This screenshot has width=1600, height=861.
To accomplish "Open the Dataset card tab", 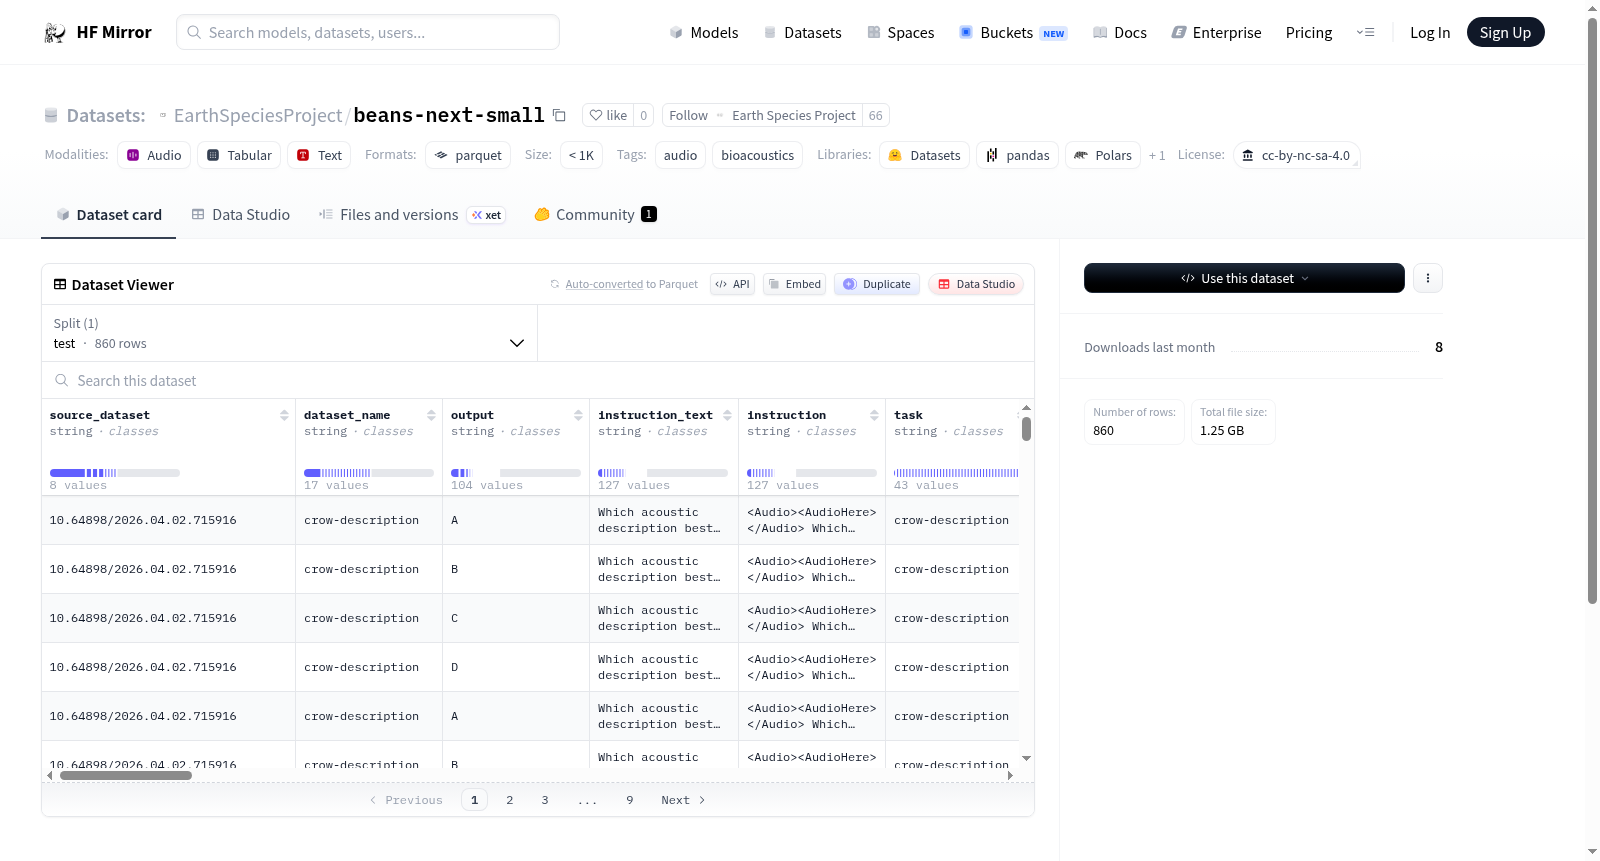I will (x=108, y=214).
